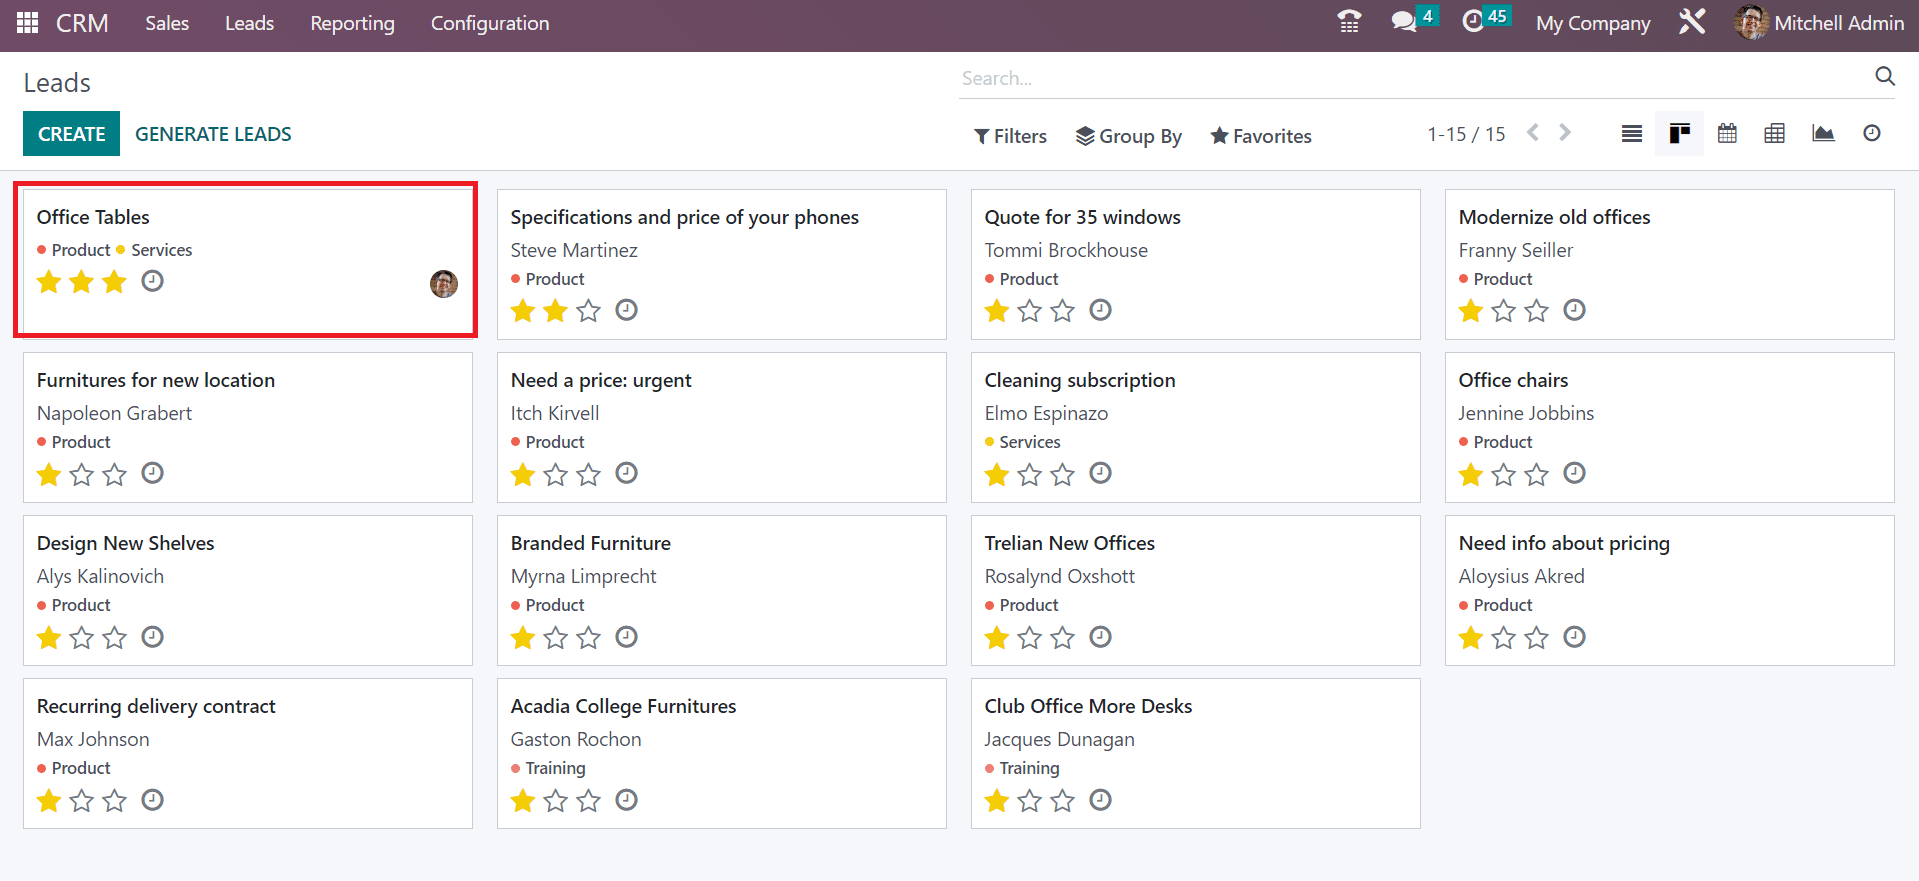Open the Leads menu
The height and width of the screenshot is (881, 1919).
point(249,23)
